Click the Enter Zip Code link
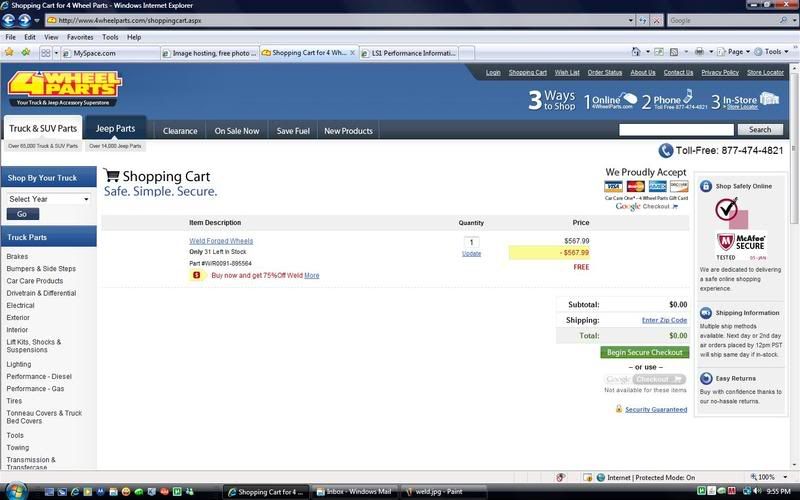Screen dimensions: 800x500 (664, 320)
